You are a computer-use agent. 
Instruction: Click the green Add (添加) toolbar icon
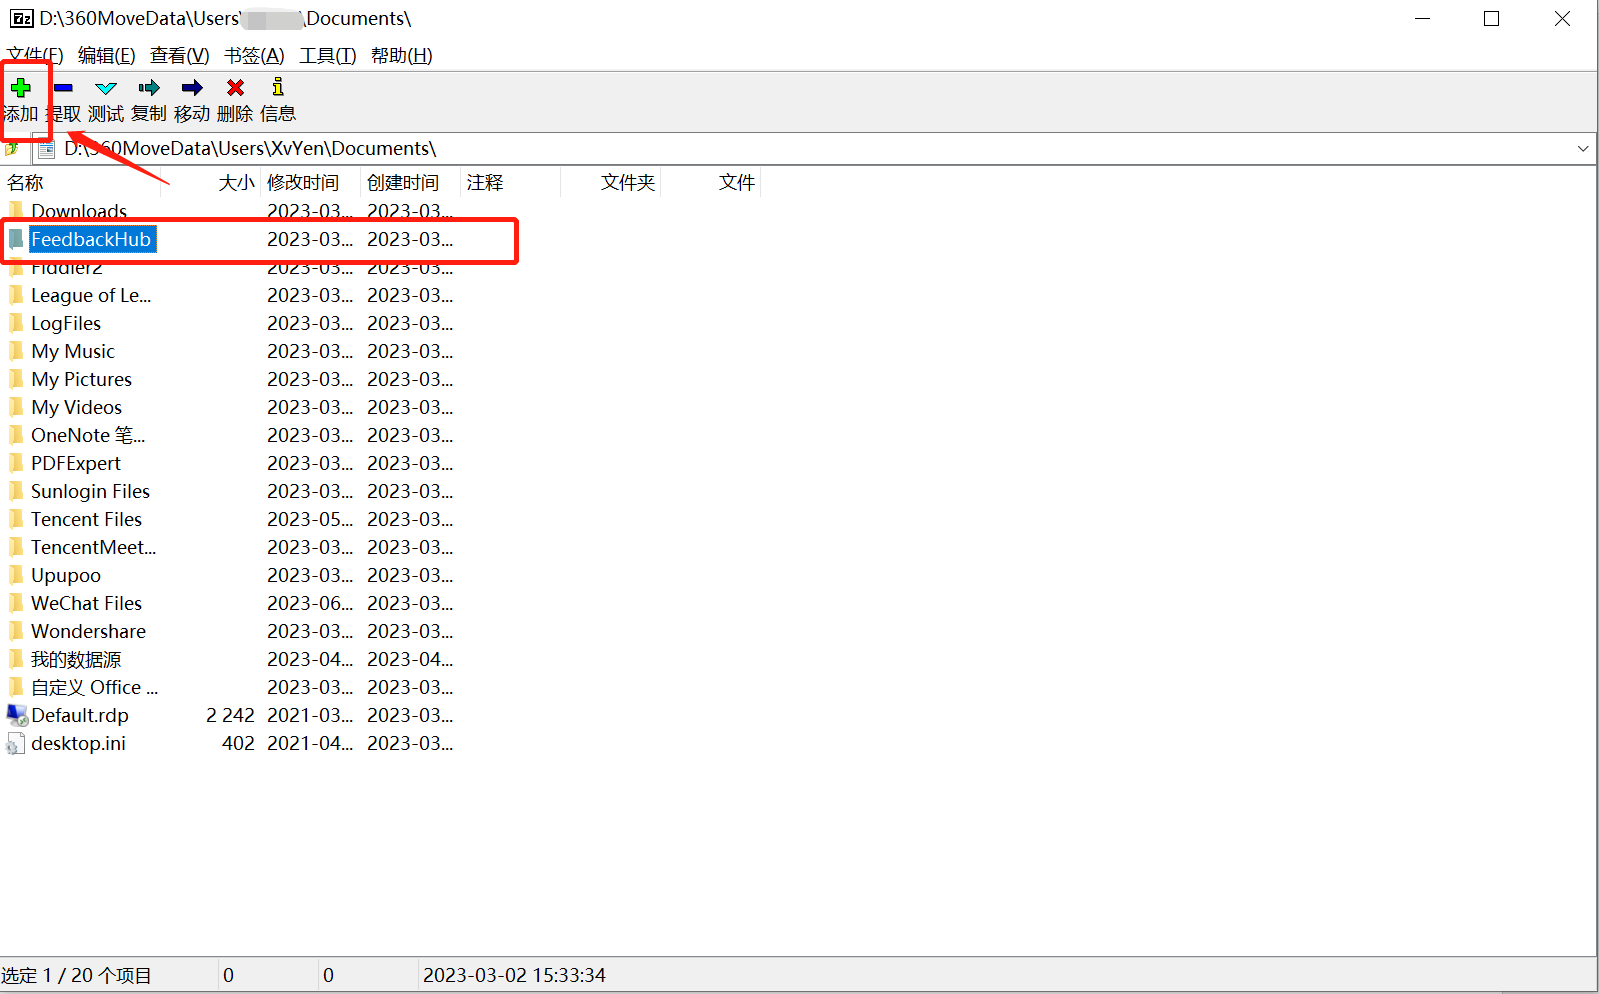(20, 88)
